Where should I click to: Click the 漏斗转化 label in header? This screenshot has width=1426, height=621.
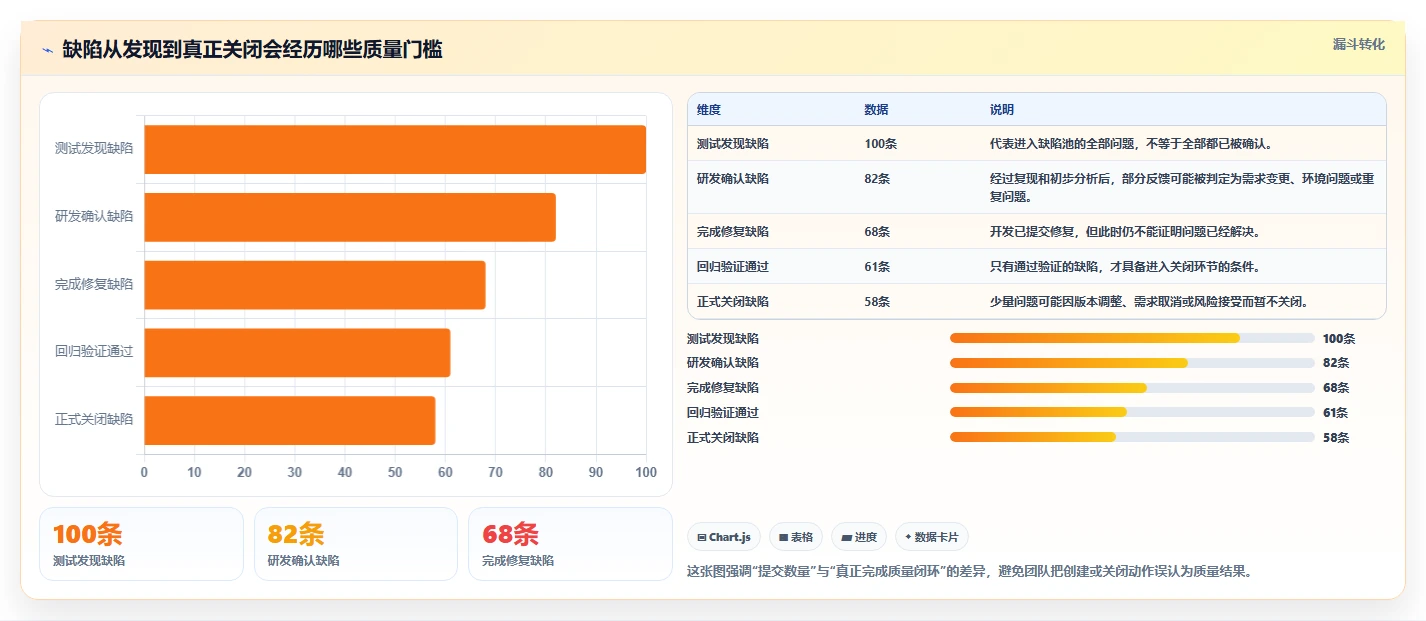click(1359, 44)
